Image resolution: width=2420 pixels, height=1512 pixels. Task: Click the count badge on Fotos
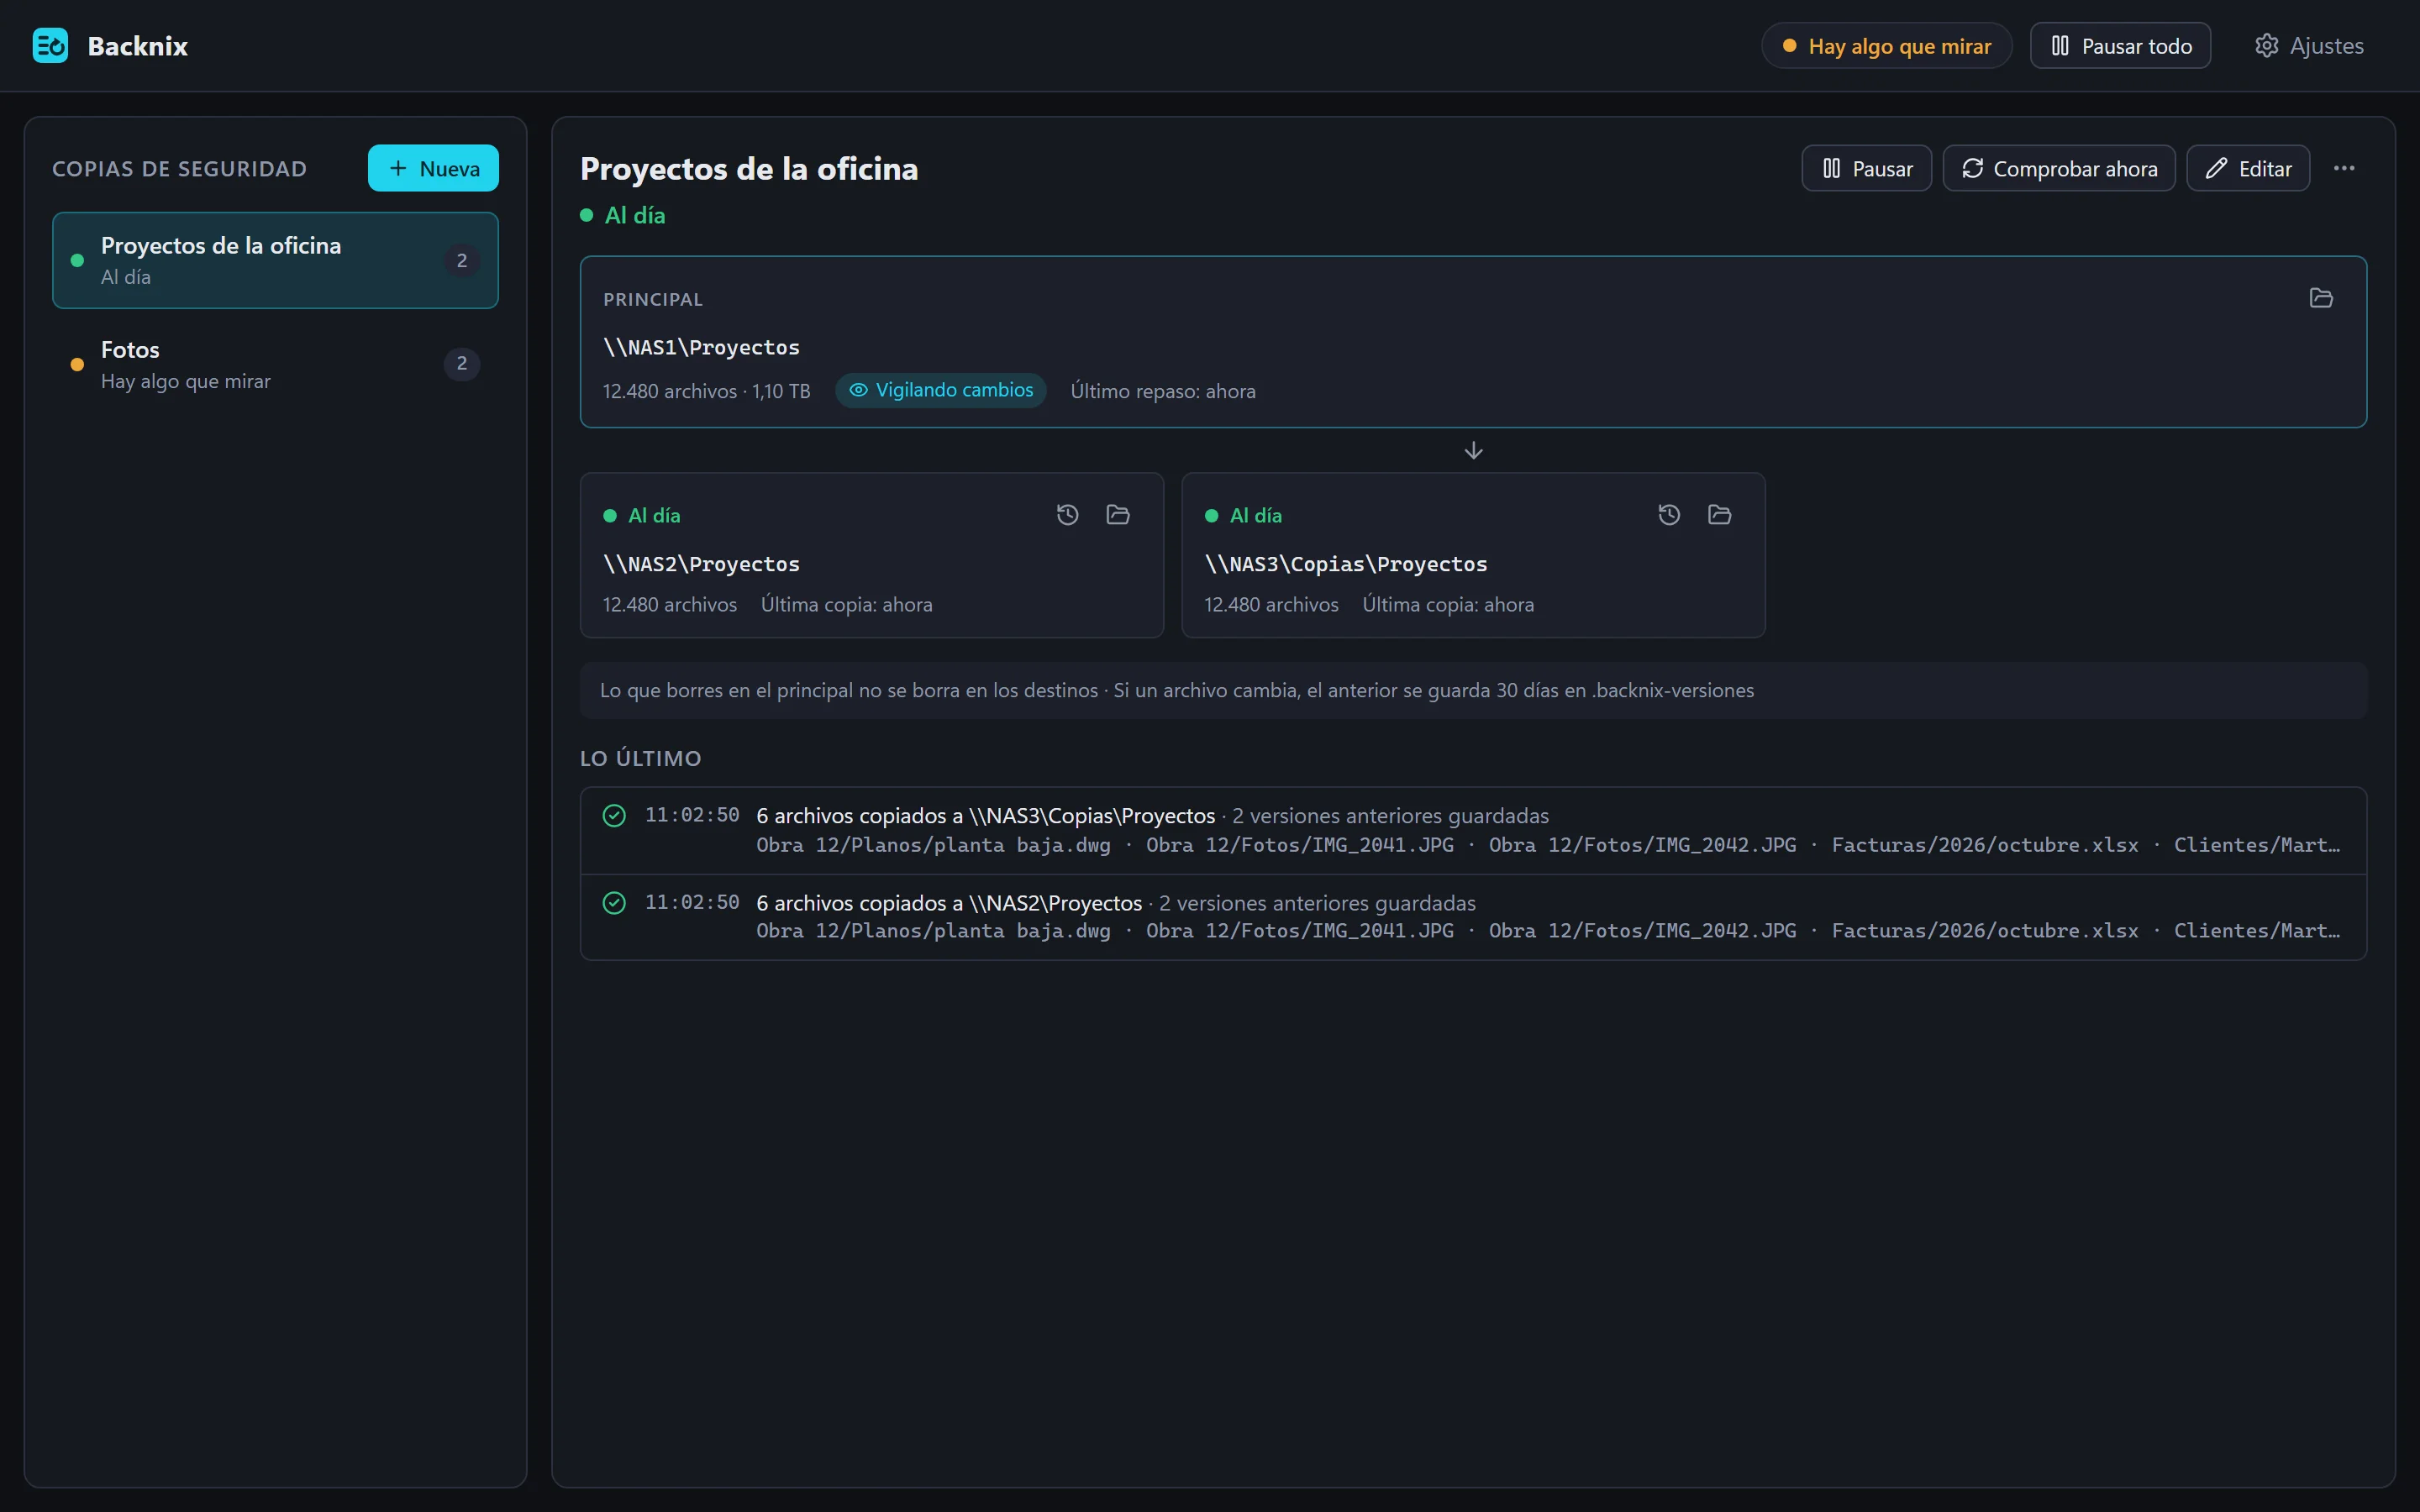[x=462, y=364]
